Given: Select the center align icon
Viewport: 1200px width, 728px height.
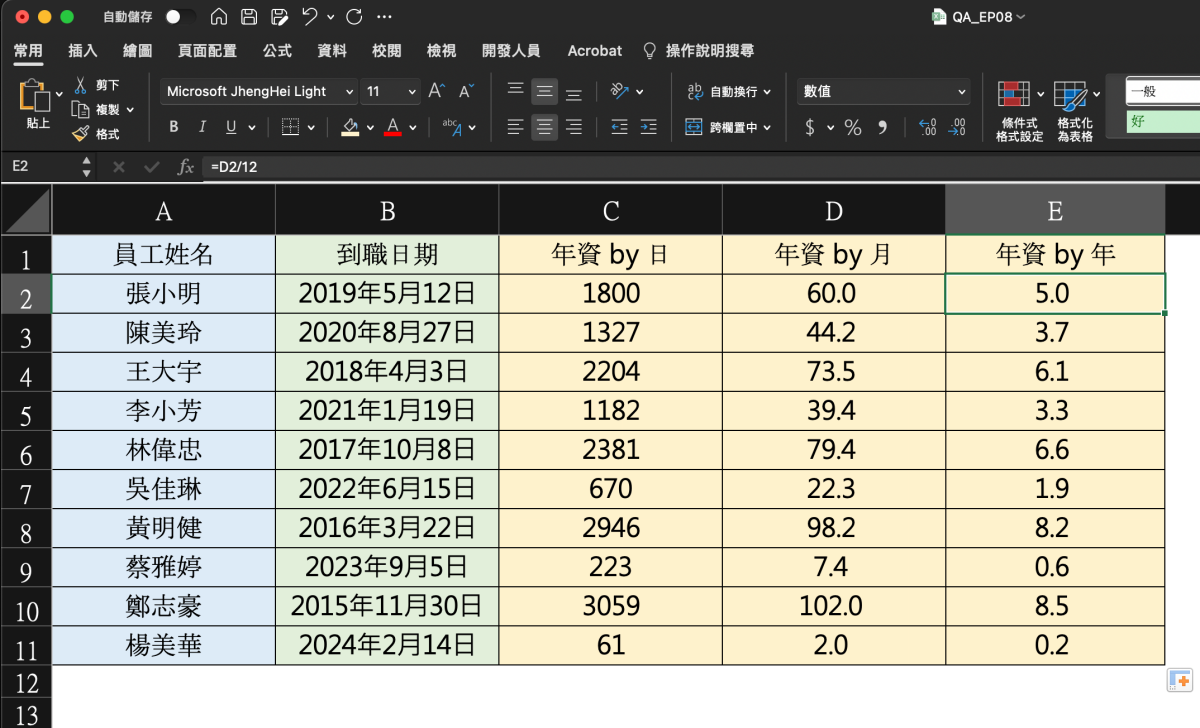Looking at the screenshot, I should [544, 127].
